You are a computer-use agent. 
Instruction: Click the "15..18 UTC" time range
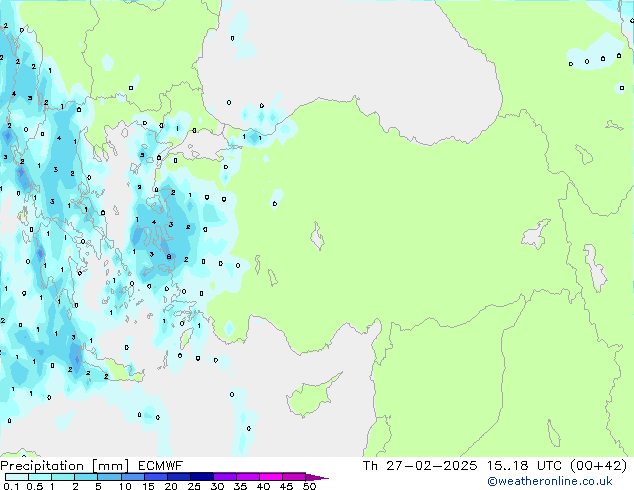tap(524, 466)
